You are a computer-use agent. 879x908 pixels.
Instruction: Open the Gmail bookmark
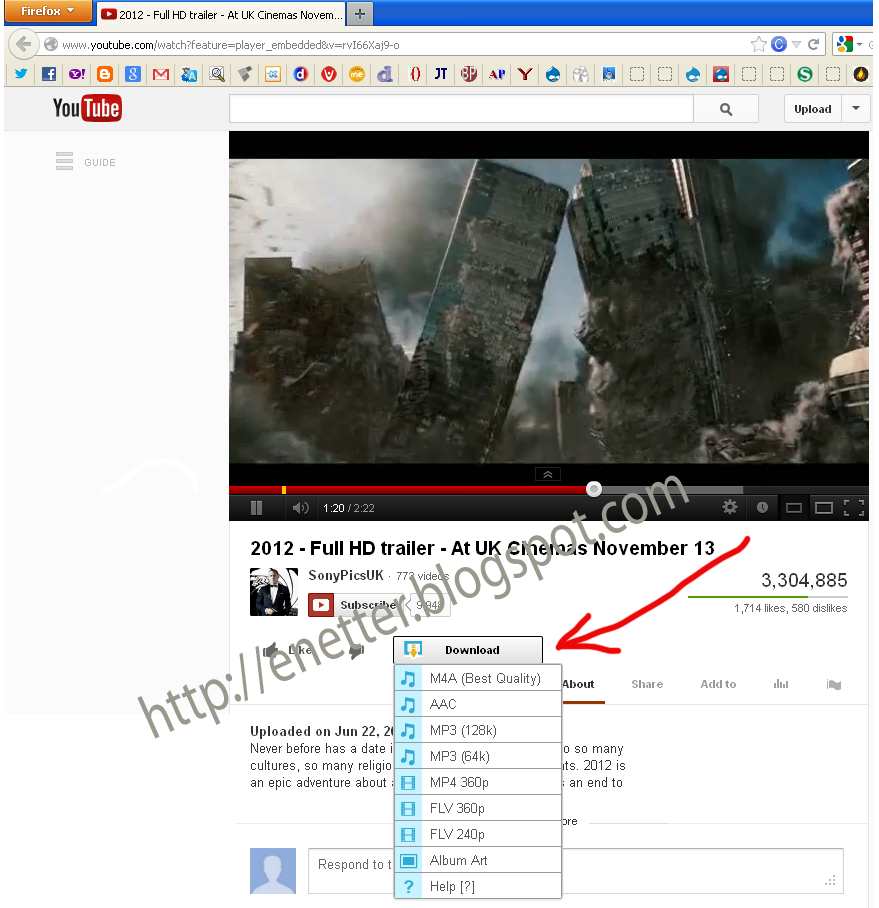tap(161, 74)
